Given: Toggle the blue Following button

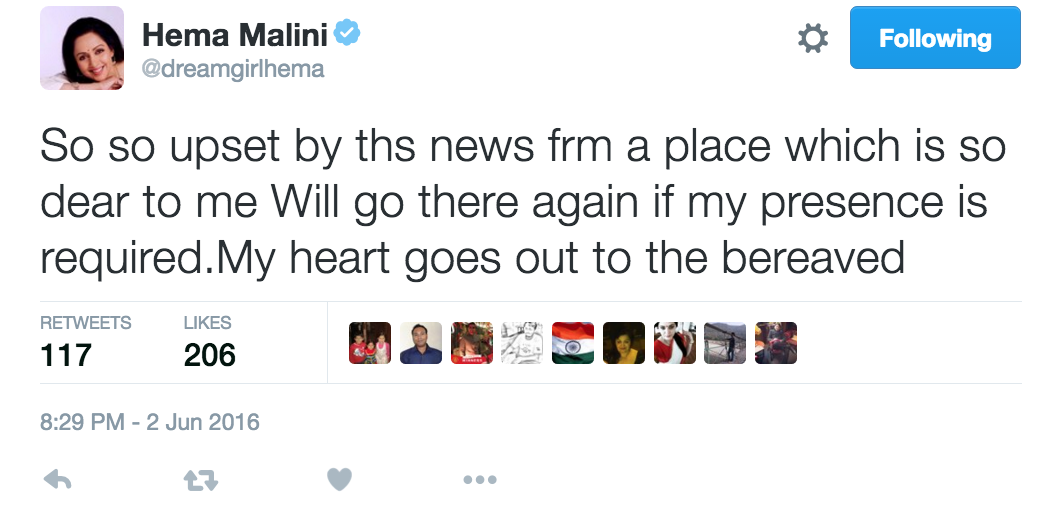Looking at the screenshot, I should [x=935, y=39].
